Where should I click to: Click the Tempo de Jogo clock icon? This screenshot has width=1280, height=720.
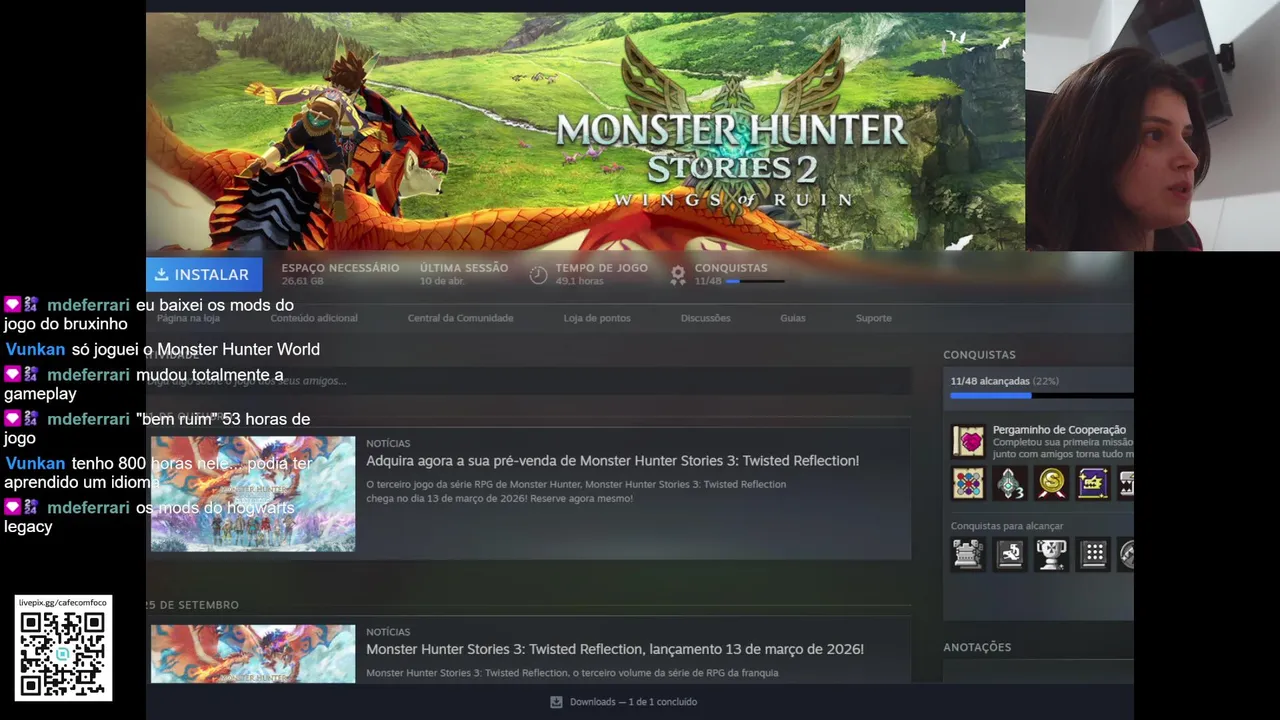pyautogui.click(x=538, y=274)
